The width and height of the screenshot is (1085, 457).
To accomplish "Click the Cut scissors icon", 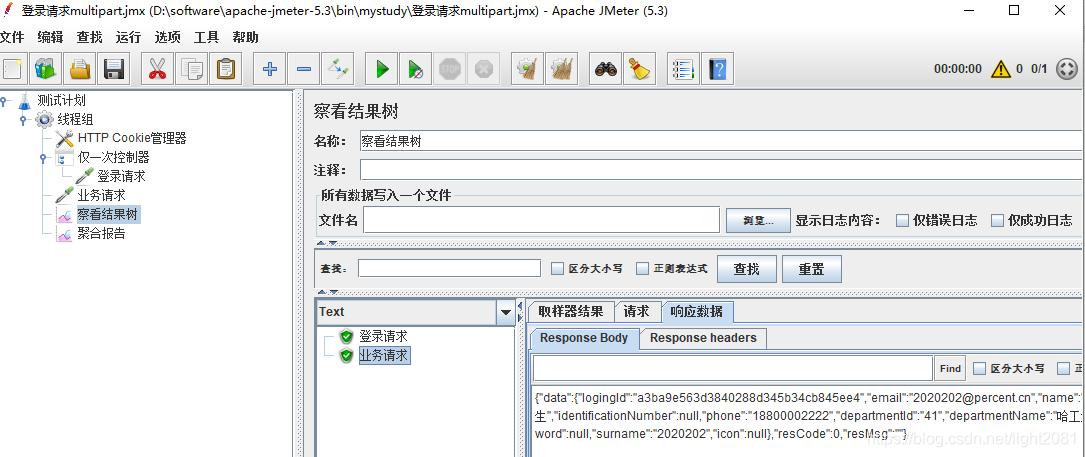I will click(x=157, y=69).
